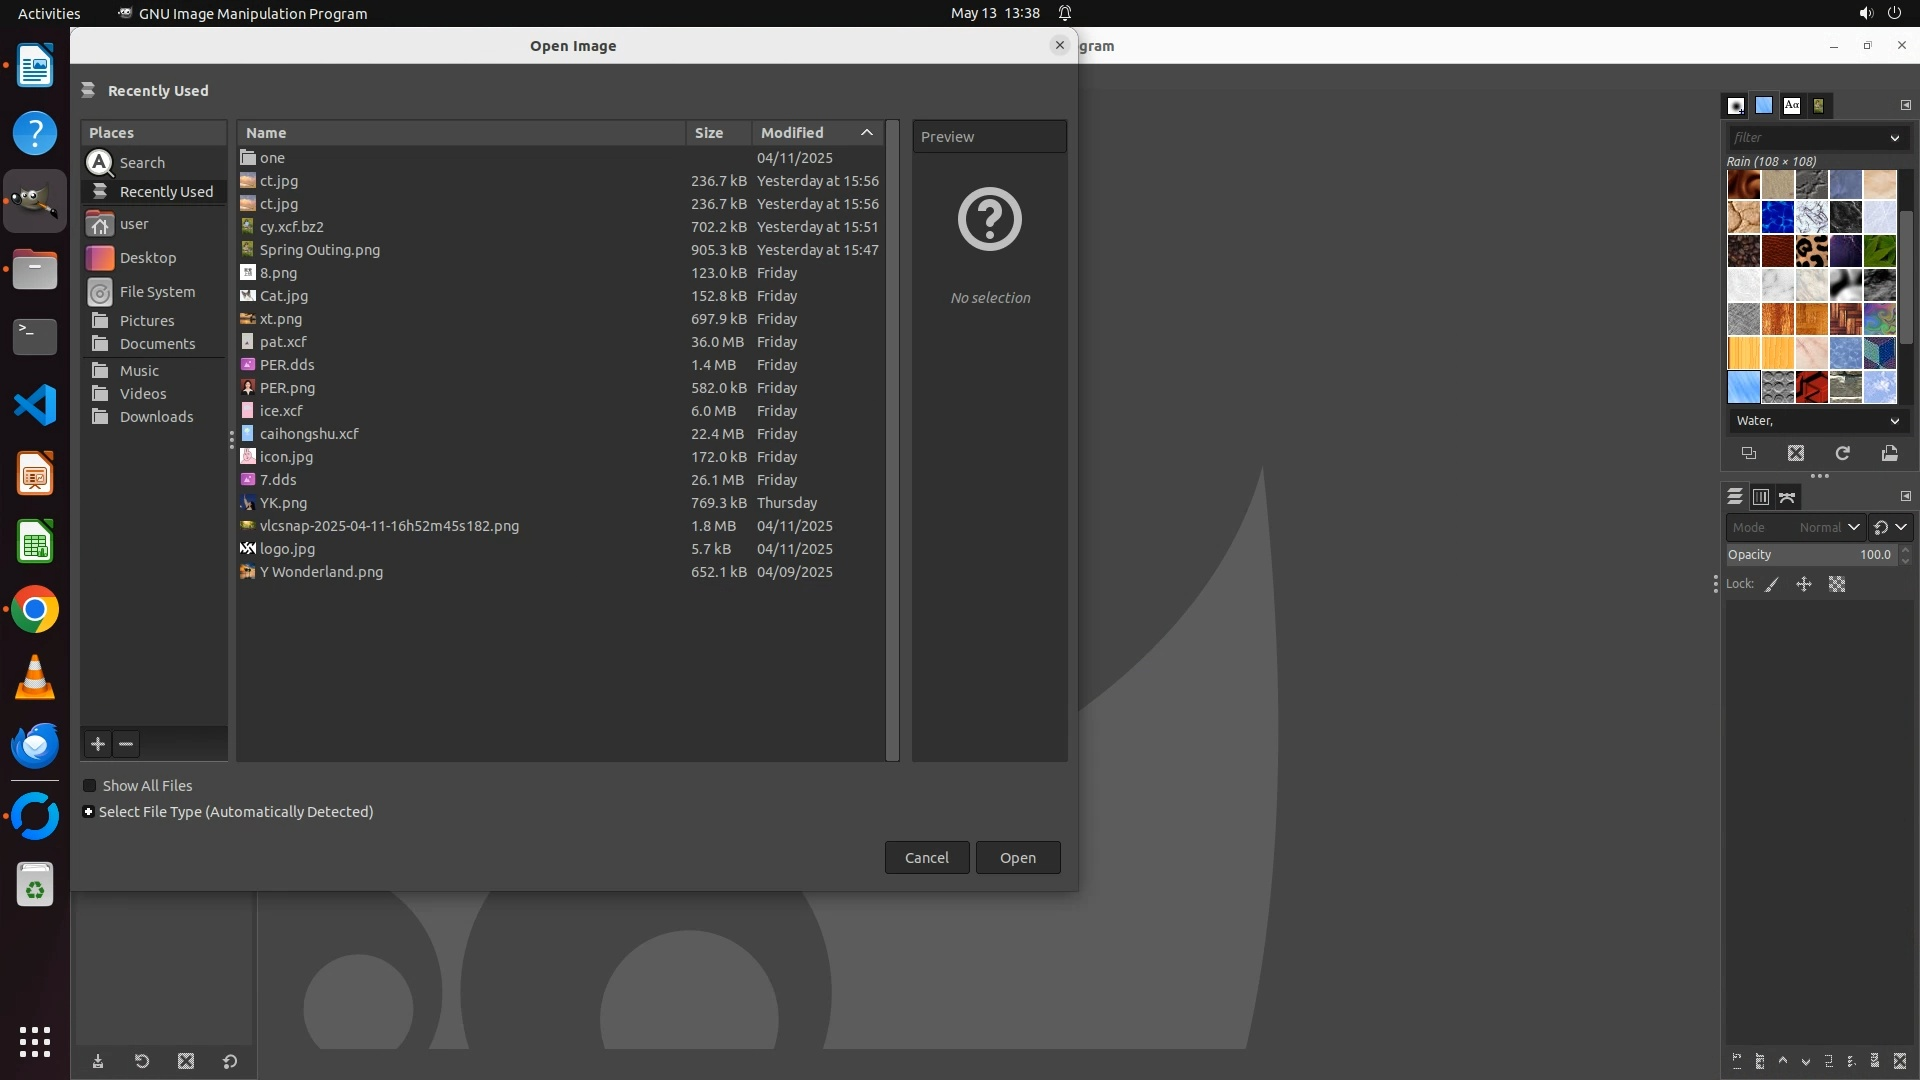
Task: Click Open pattern as image icon
Action: pyautogui.click(x=1889, y=453)
